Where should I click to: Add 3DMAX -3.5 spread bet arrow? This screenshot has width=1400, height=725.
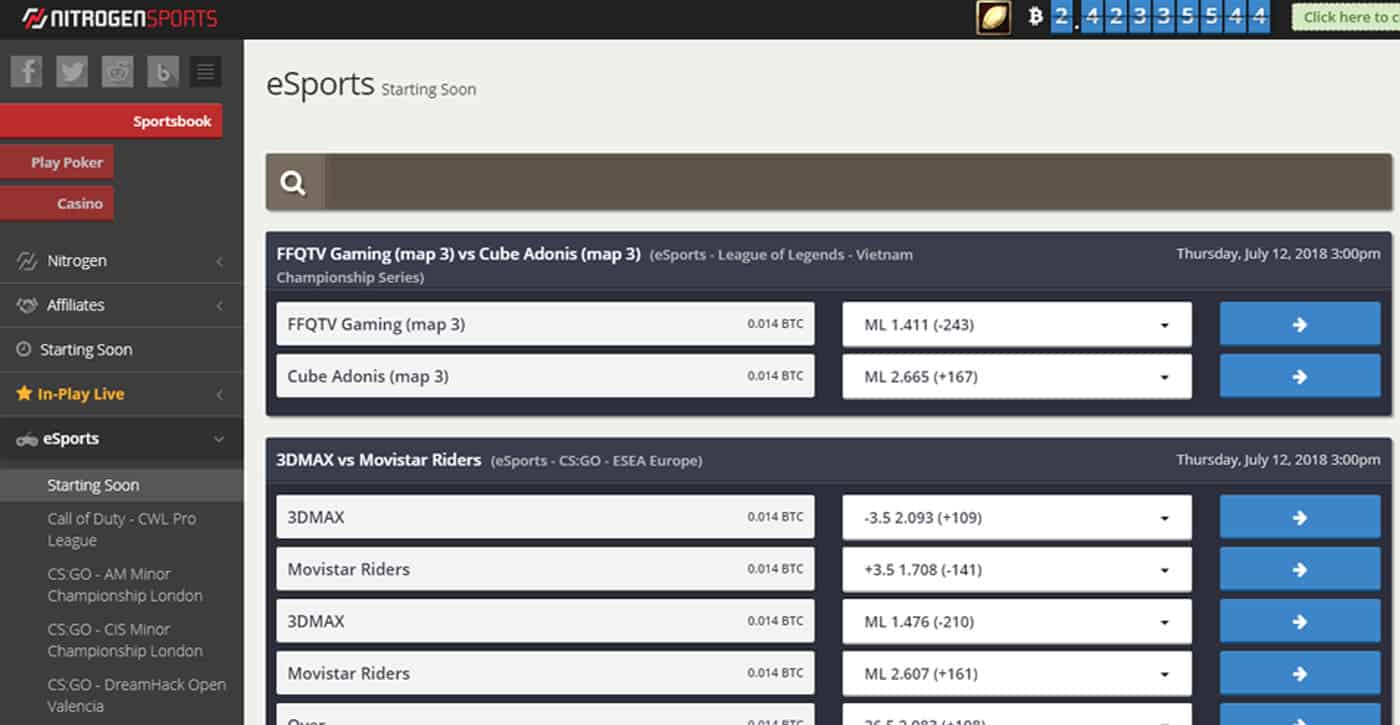coord(1300,517)
